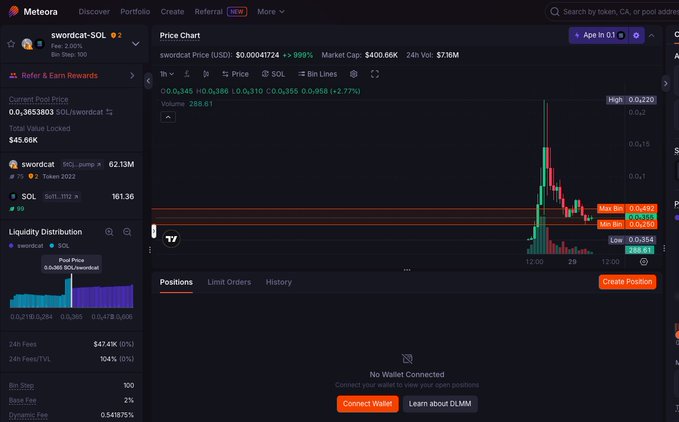Viewport: 679px width, 422px height.
Task: Toggle SOL series in liquidity legend
Action: pyautogui.click(x=59, y=246)
